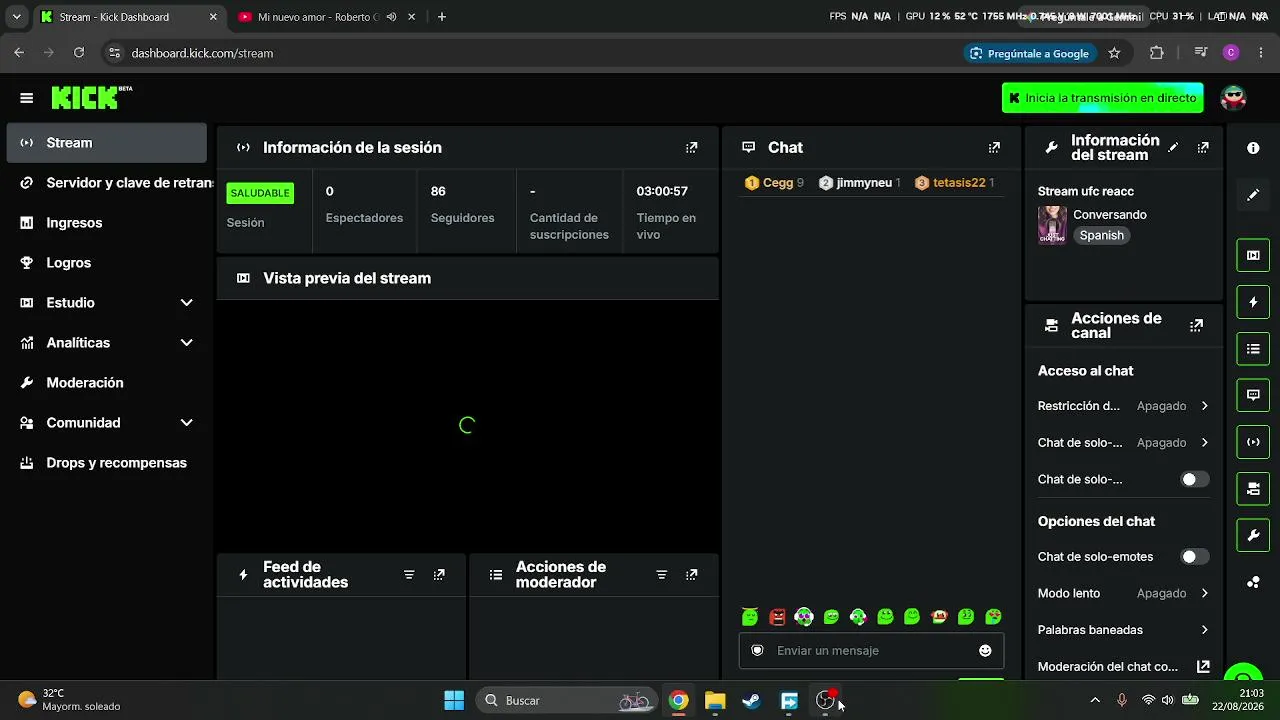Filter the Acciones de moderador panel
Image resolution: width=1280 pixels, height=720 pixels.
point(661,575)
